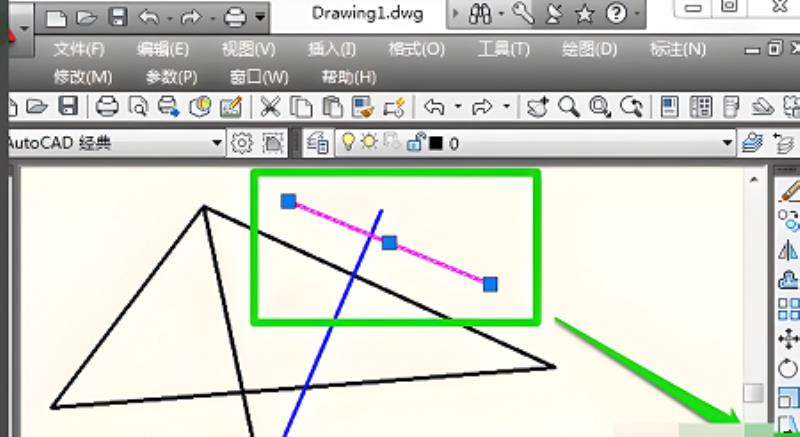This screenshot has width=800, height=437.
Task: Click the key sign-in icon
Action: click(x=523, y=14)
